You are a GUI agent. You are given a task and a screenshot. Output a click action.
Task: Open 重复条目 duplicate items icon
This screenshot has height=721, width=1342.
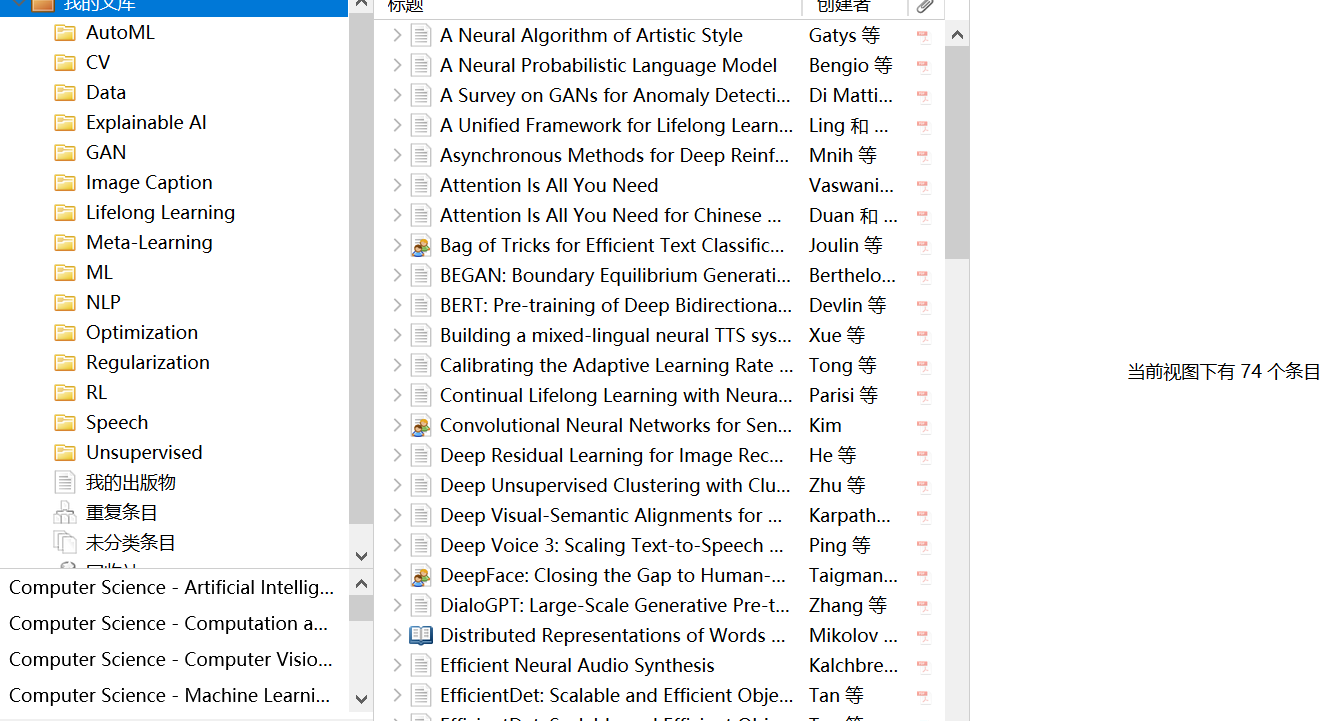click(x=65, y=513)
